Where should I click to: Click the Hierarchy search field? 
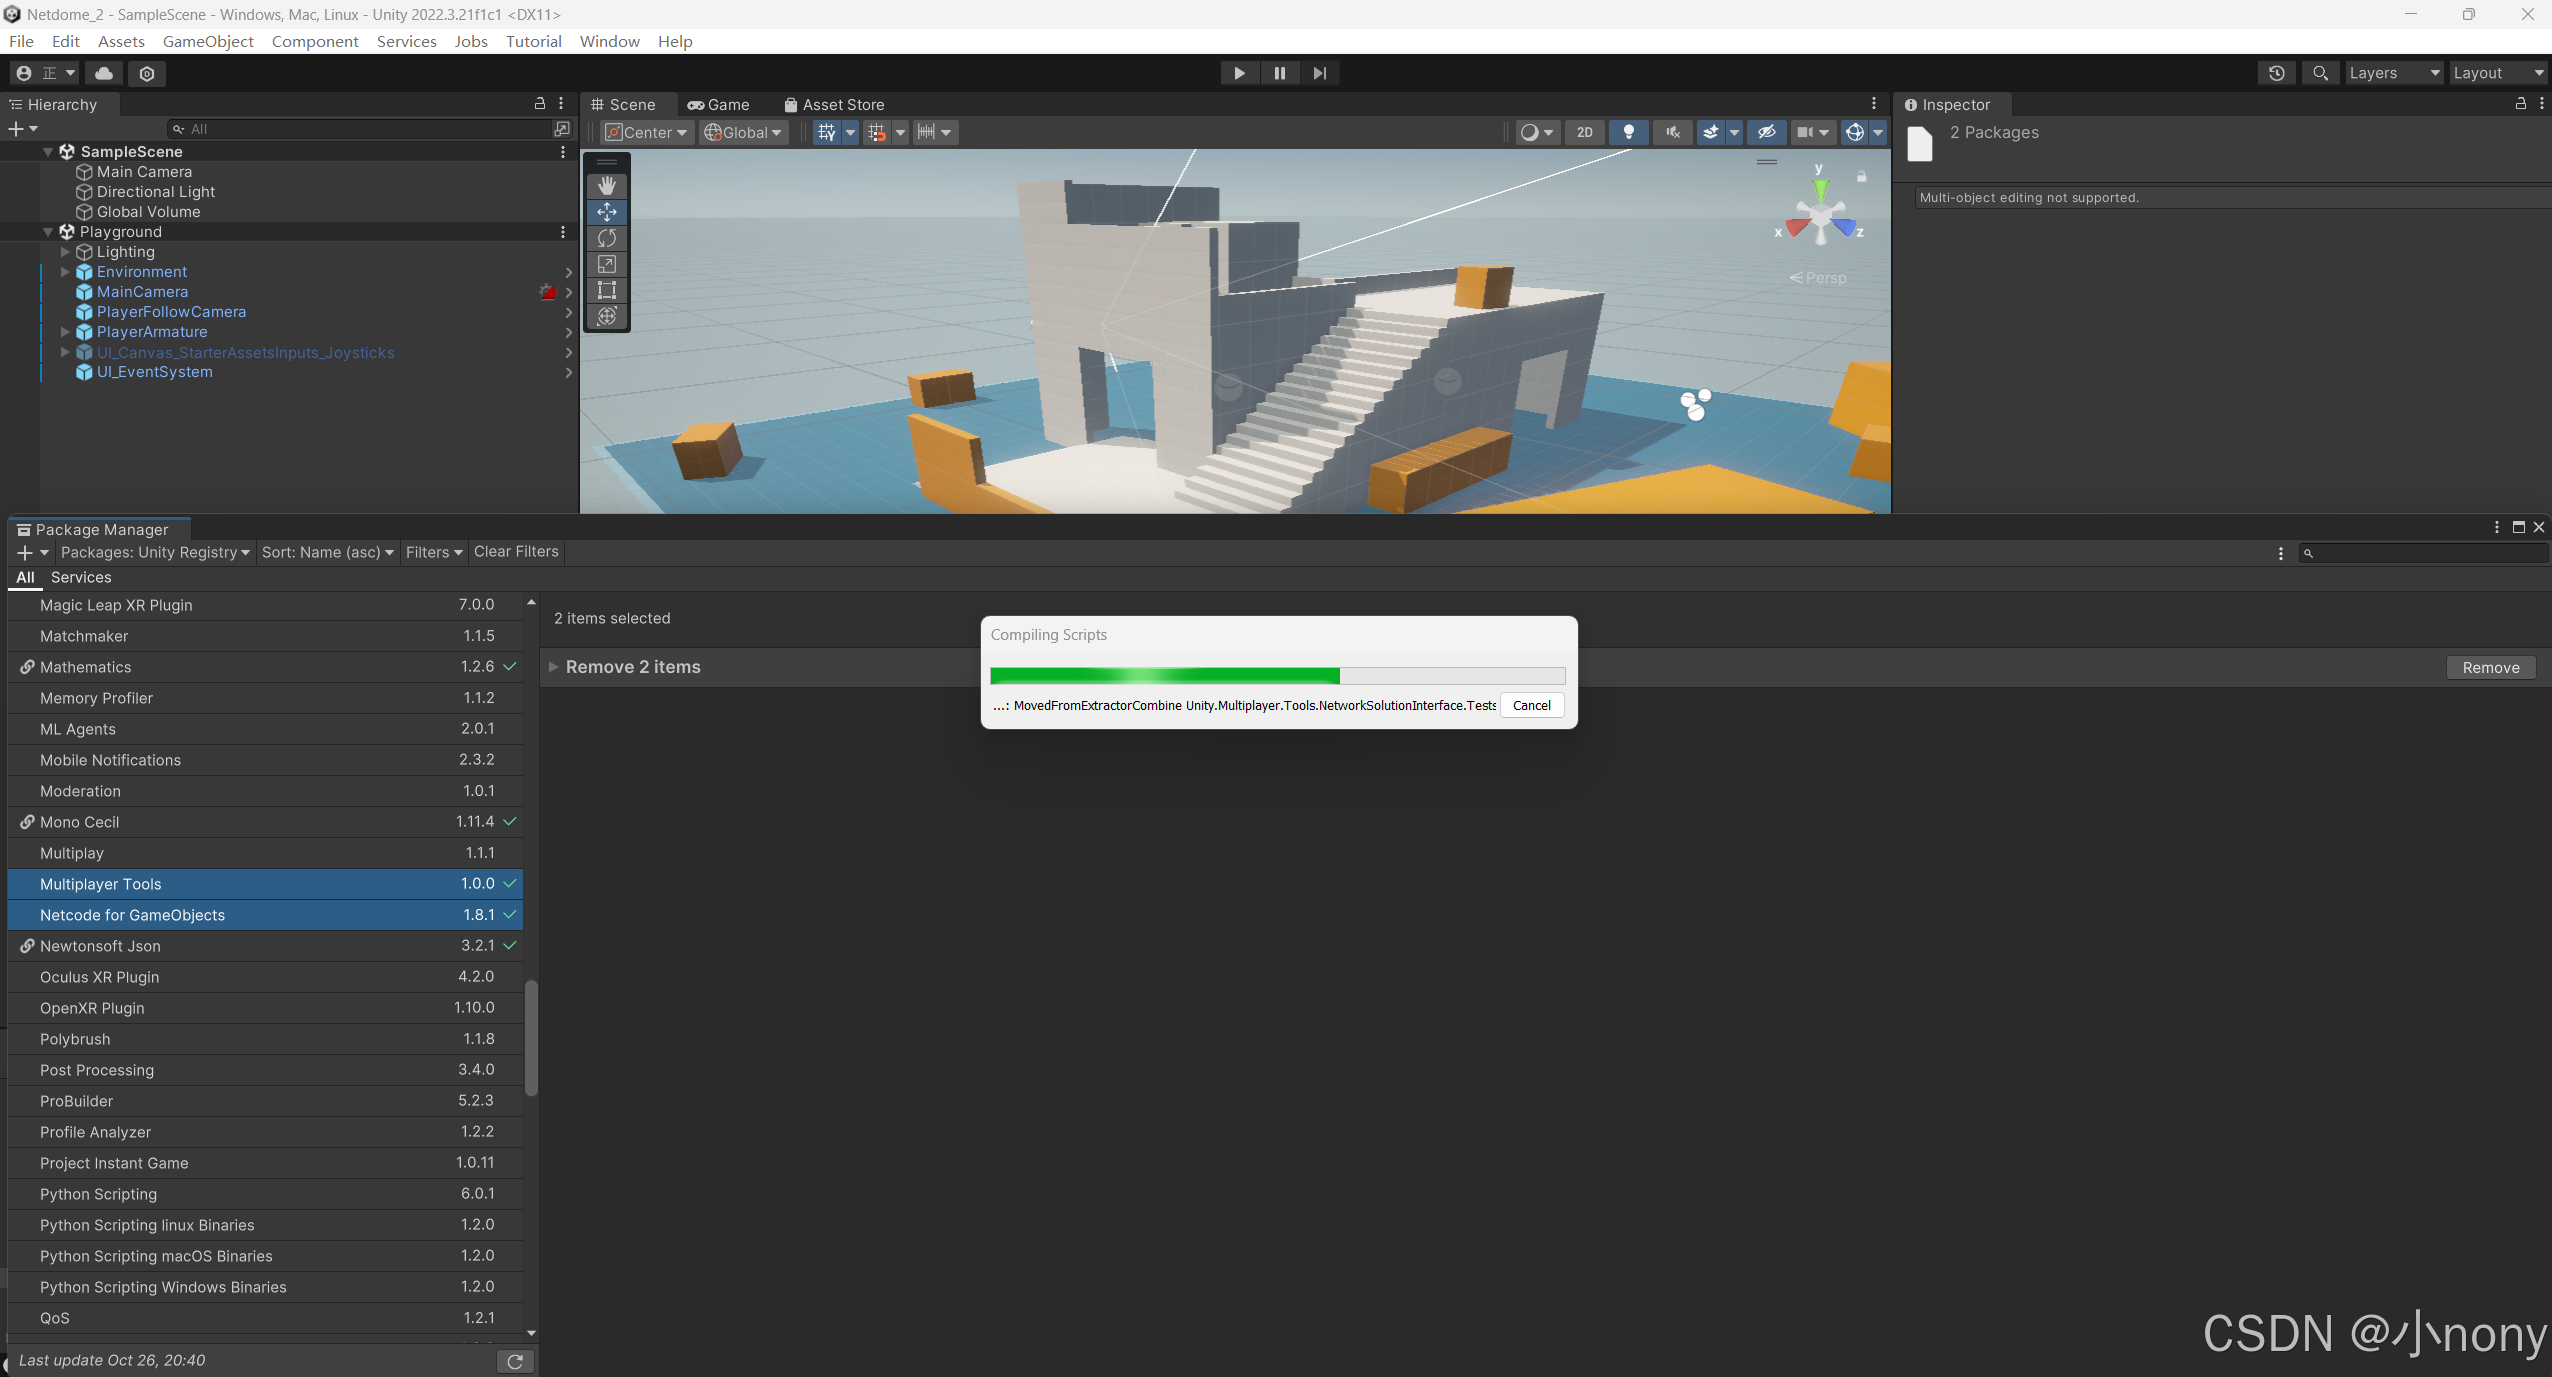tap(360, 129)
